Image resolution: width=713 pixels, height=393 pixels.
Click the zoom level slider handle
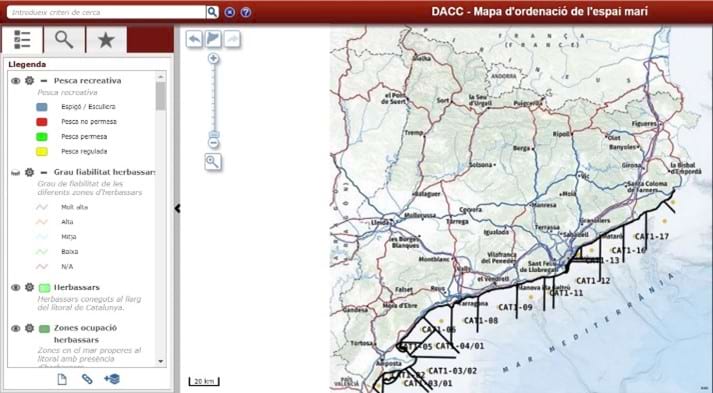coord(214,134)
